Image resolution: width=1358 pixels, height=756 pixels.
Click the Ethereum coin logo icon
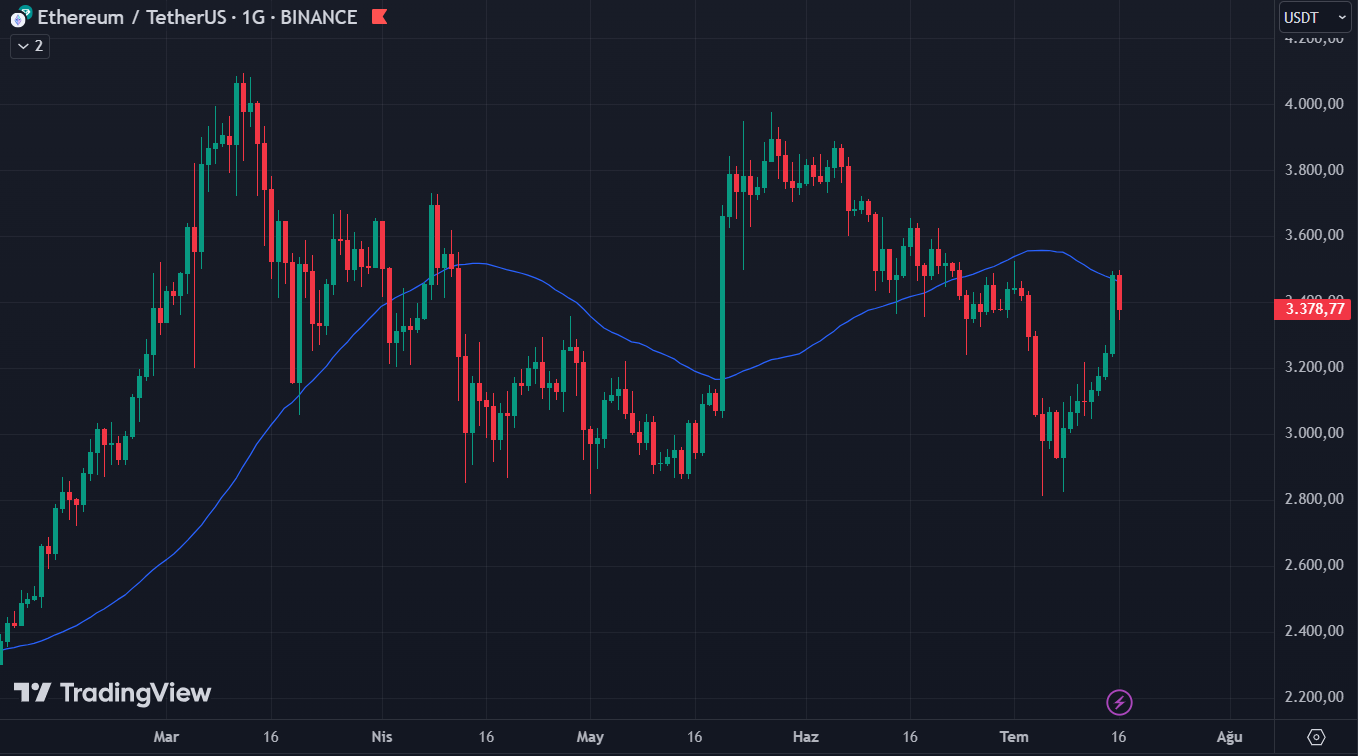click(x=19, y=17)
